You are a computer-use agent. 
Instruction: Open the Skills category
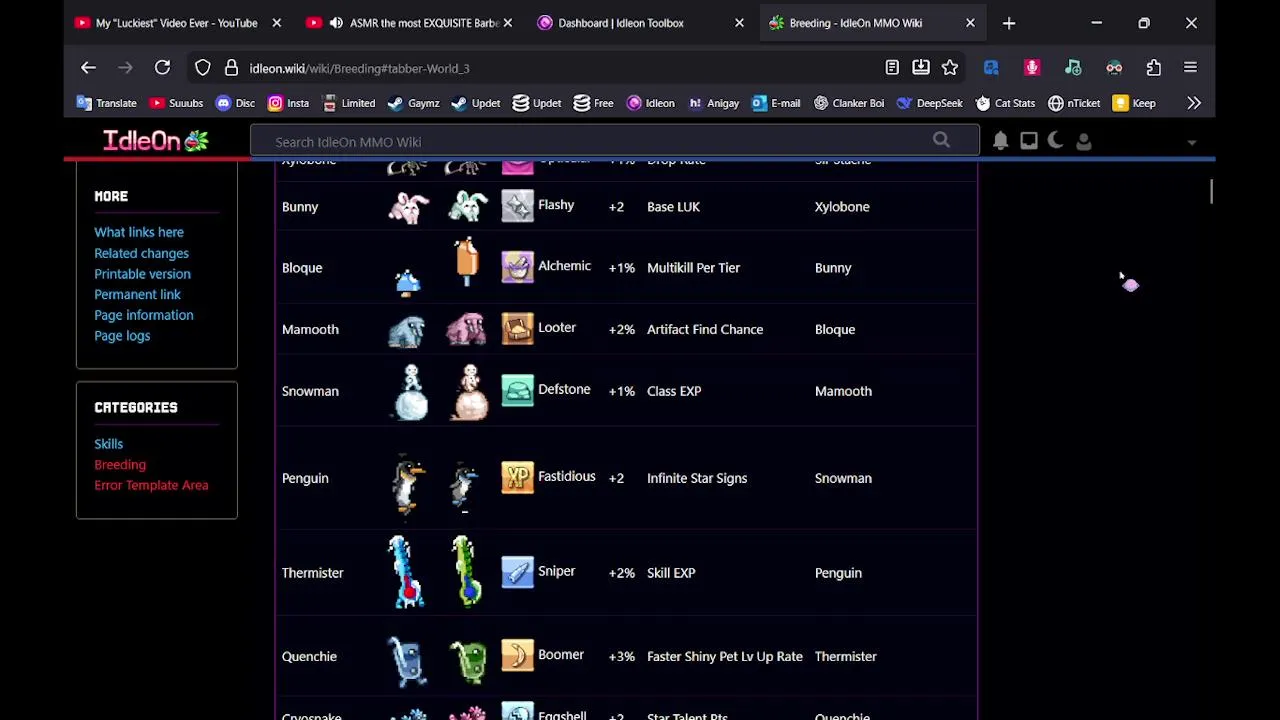pos(108,444)
